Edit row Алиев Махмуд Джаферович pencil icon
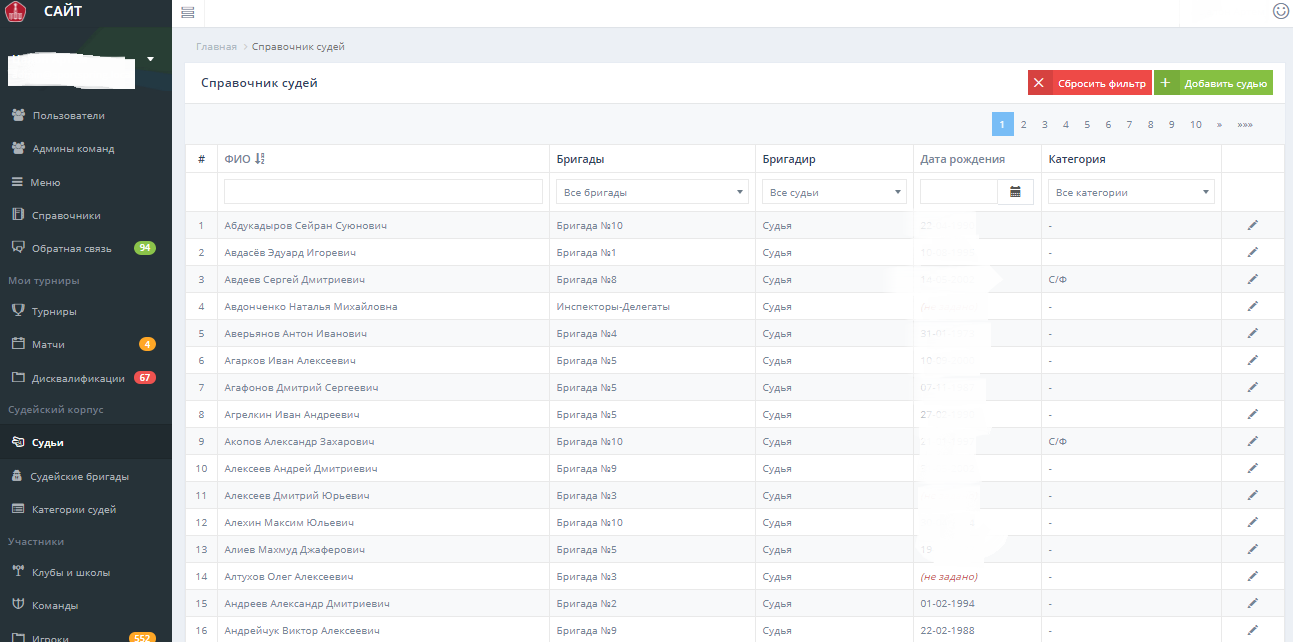The height and width of the screenshot is (642, 1293). tap(1253, 549)
